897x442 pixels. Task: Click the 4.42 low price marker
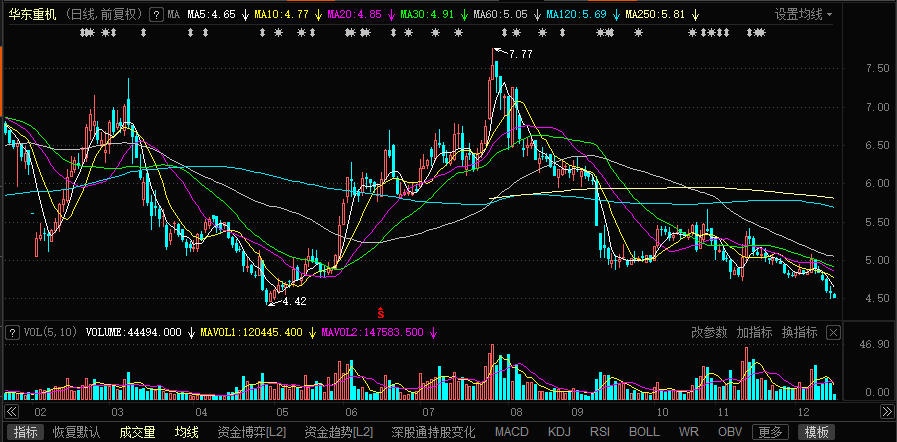(x=292, y=301)
